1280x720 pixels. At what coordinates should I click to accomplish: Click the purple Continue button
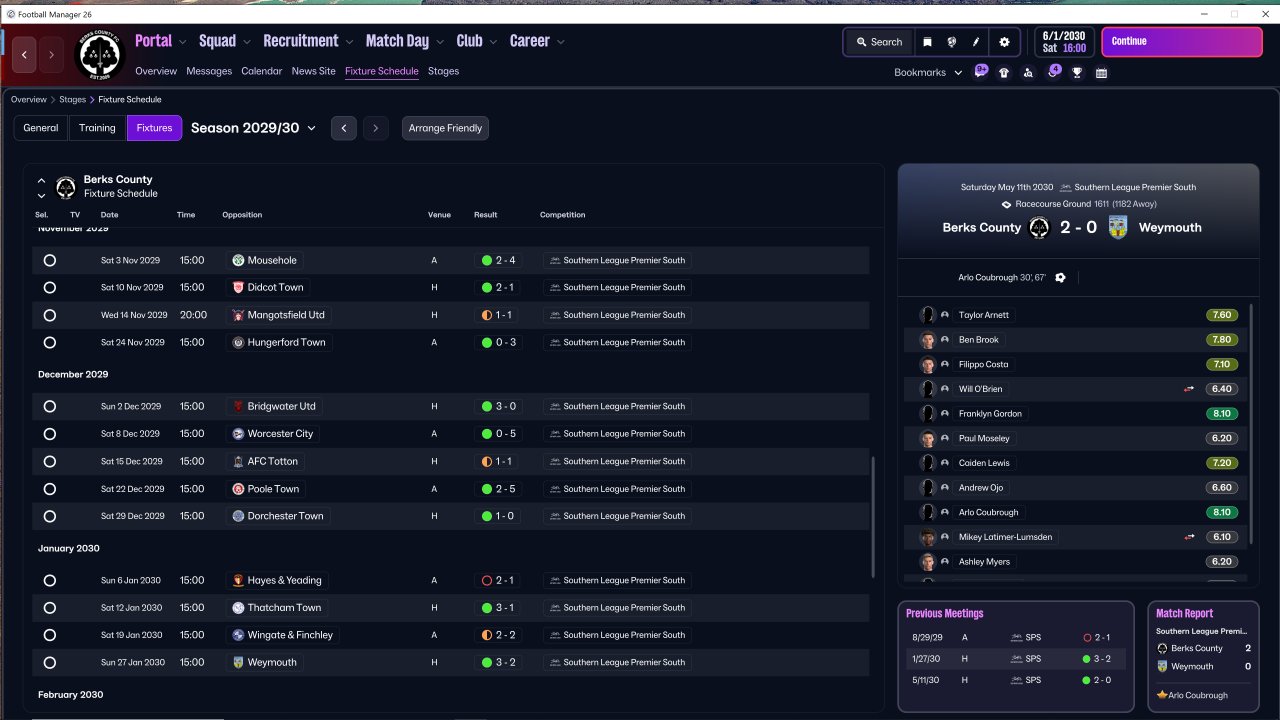[1182, 42]
